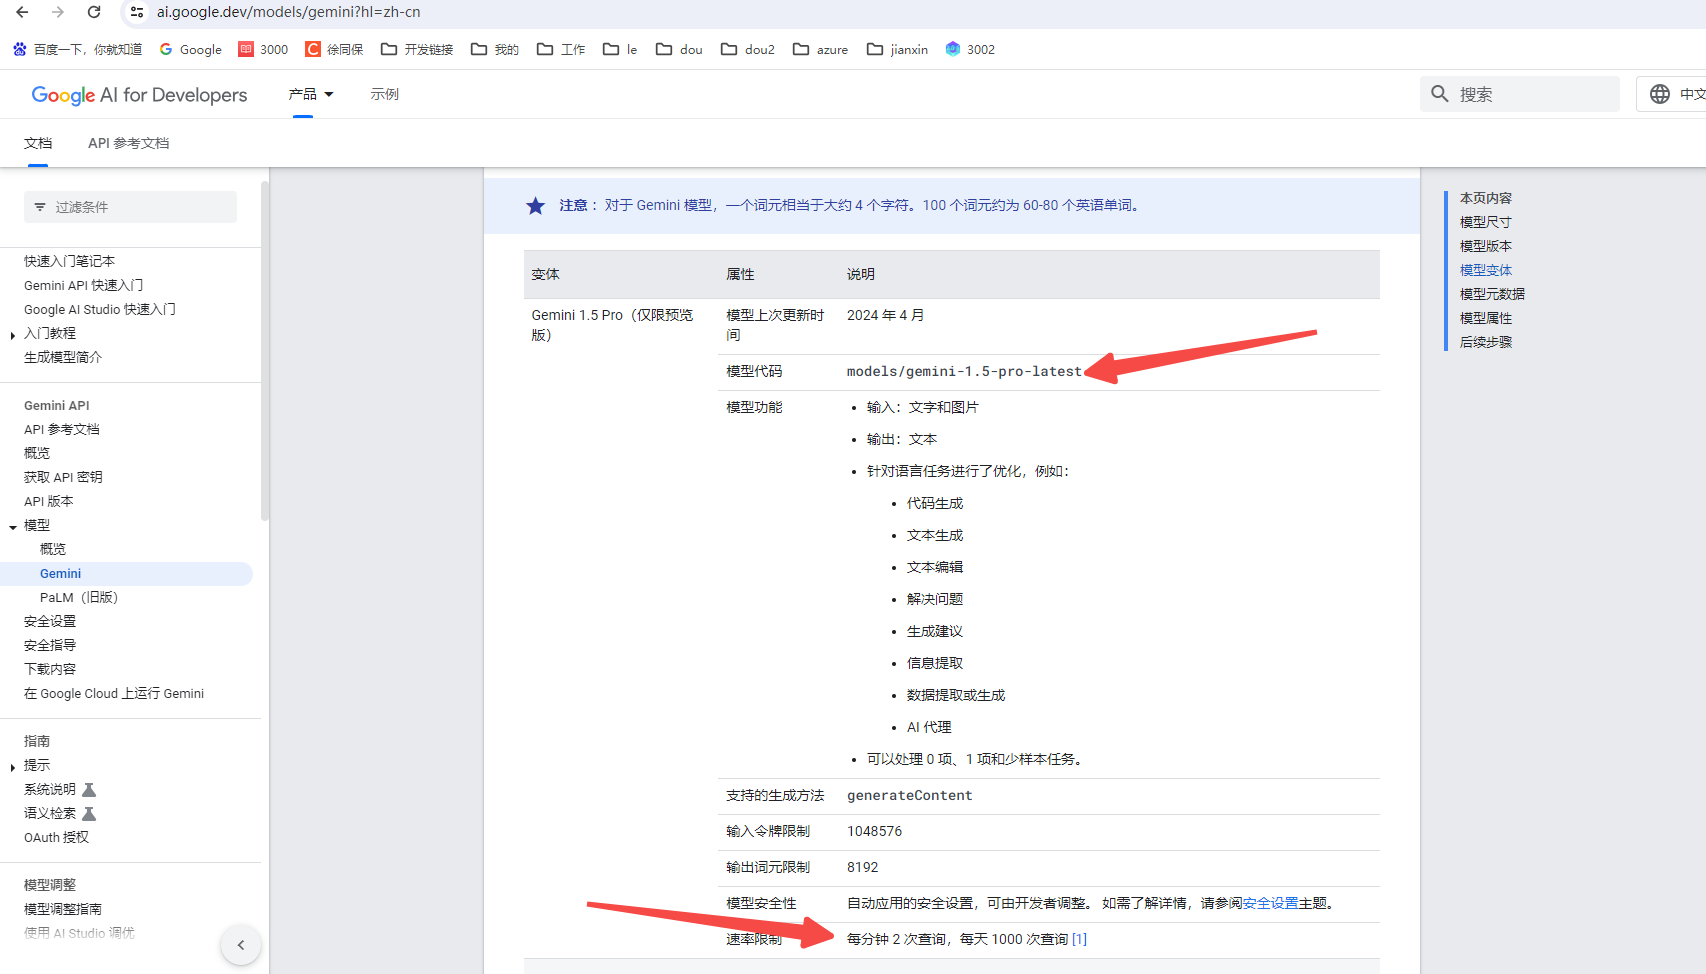
Task: Open the Google bookmark
Action: (x=190, y=49)
